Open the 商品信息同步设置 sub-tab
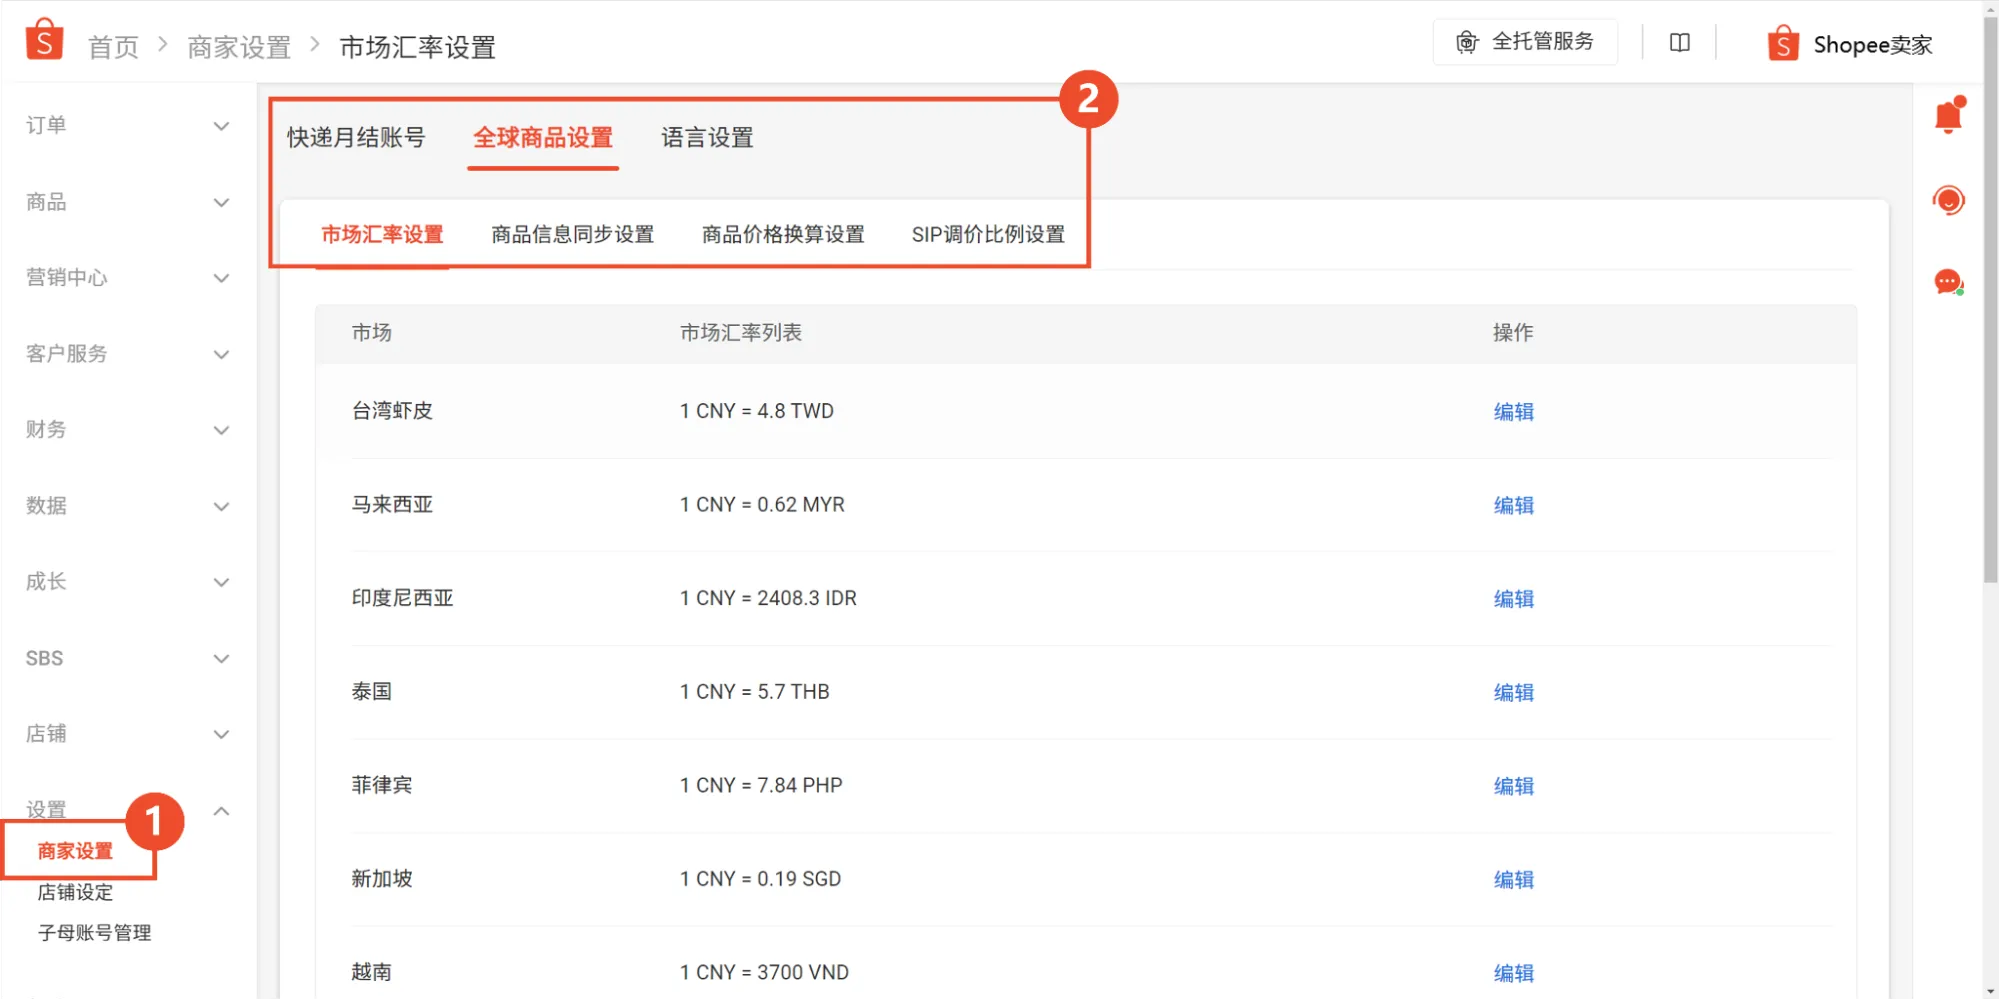1999x1000 pixels. point(571,234)
